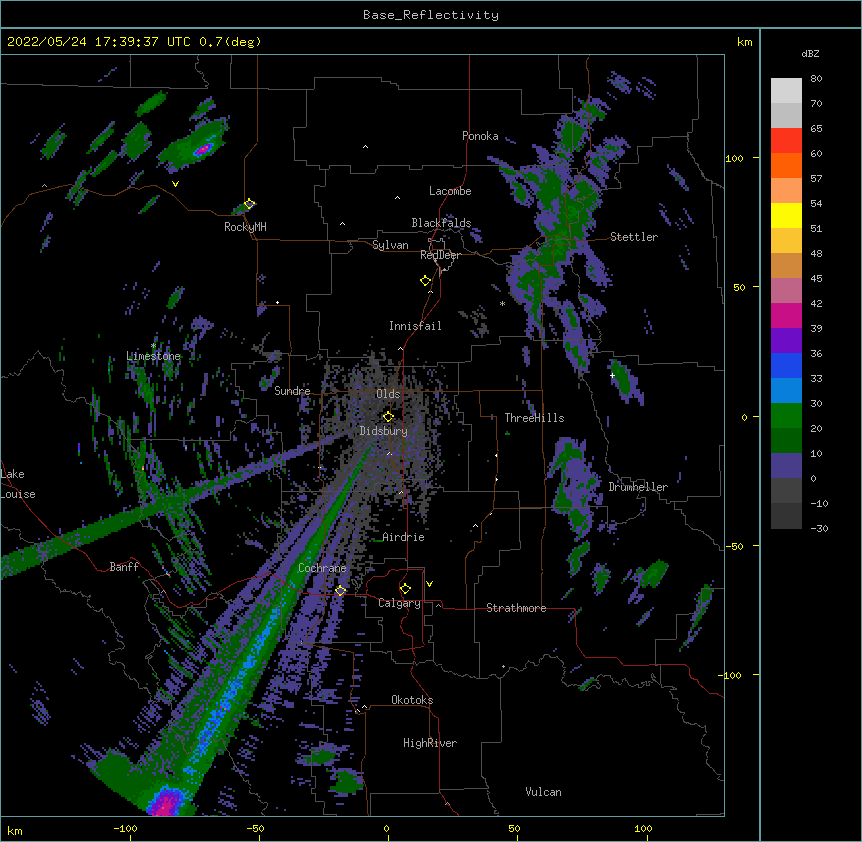This screenshot has width=862, height=842.
Task: Click the Calgary city label
Action: tap(399, 603)
